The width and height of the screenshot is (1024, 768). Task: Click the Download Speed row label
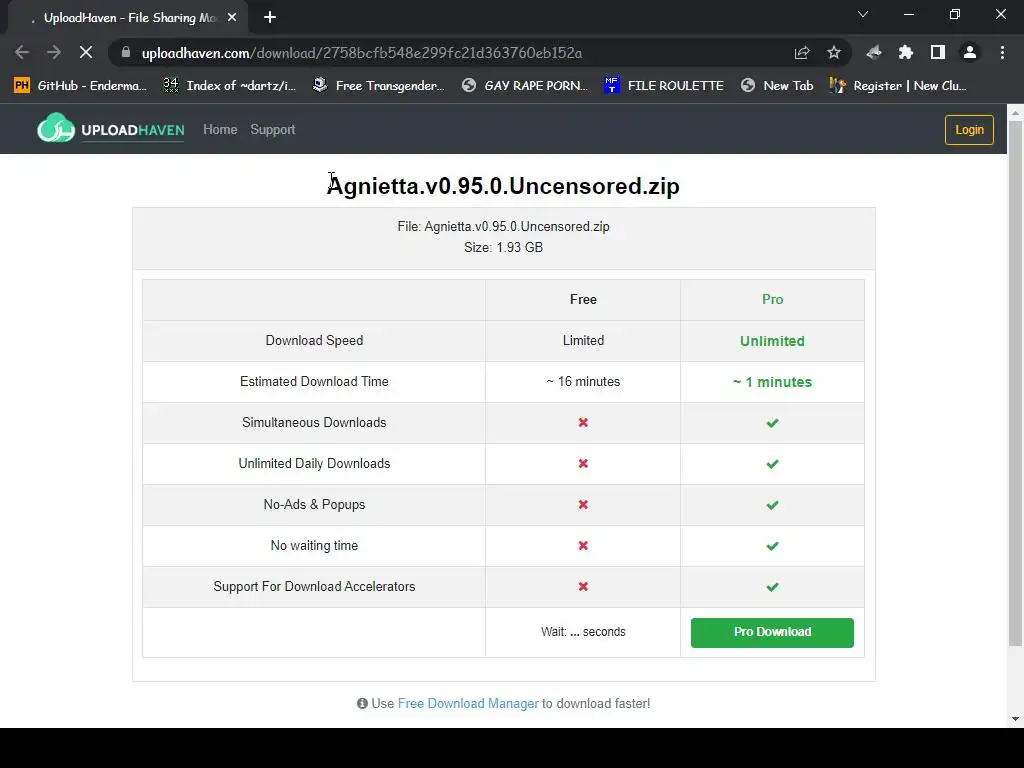pos(314,340)
